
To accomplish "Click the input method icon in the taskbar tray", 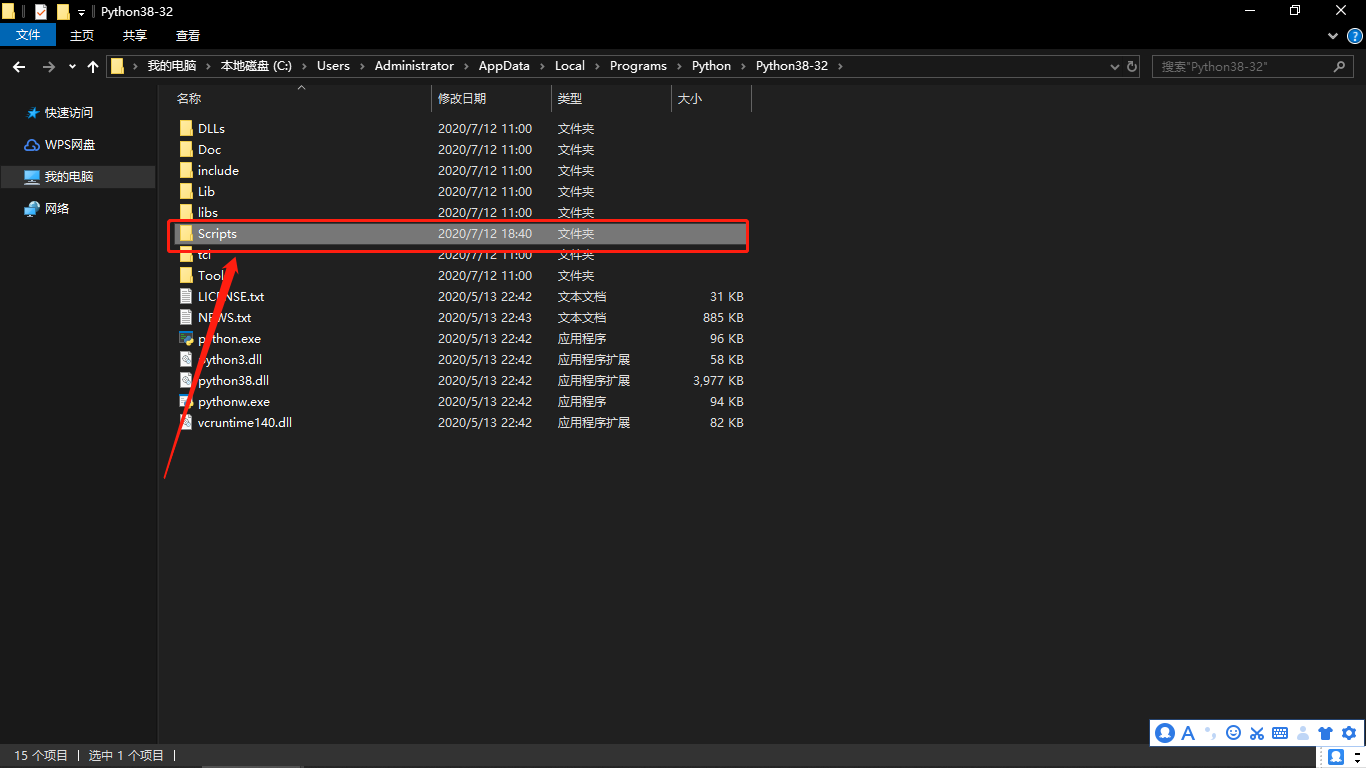I will [1336, 757].
